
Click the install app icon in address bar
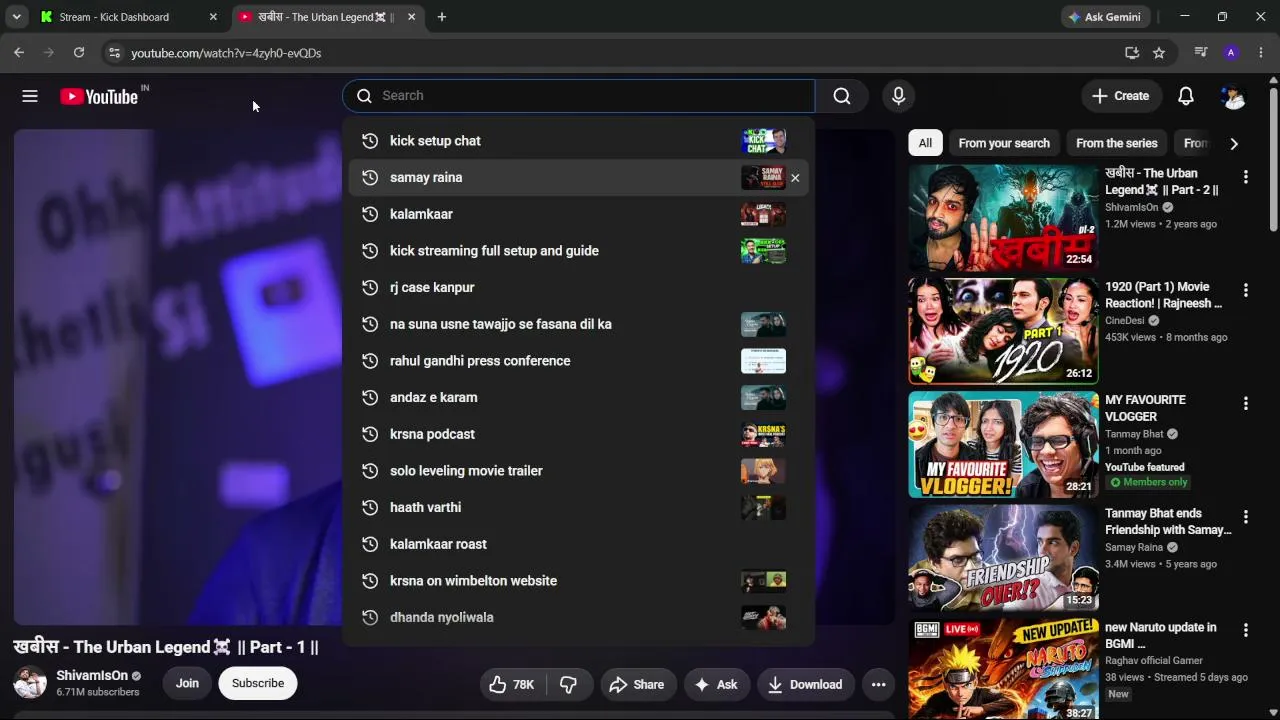tap(1132, 53)
